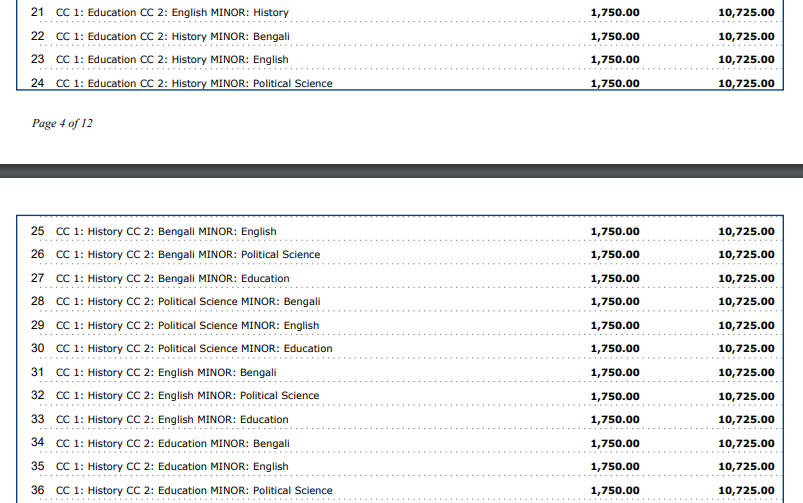Select row 25 History Bengali English entry

[166, 231]
